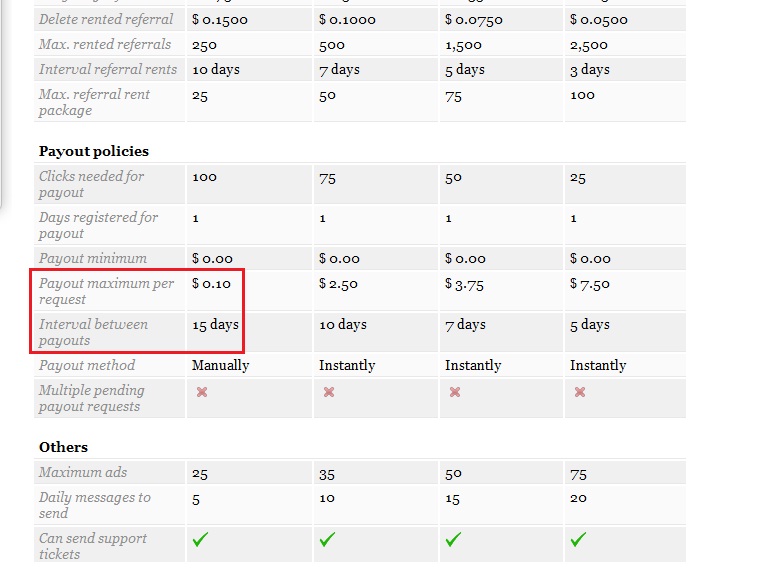The width and height of the screenshot is (768, 576).
Task: Select the "Payout maximum per request" row label
Action: [106, 291]
